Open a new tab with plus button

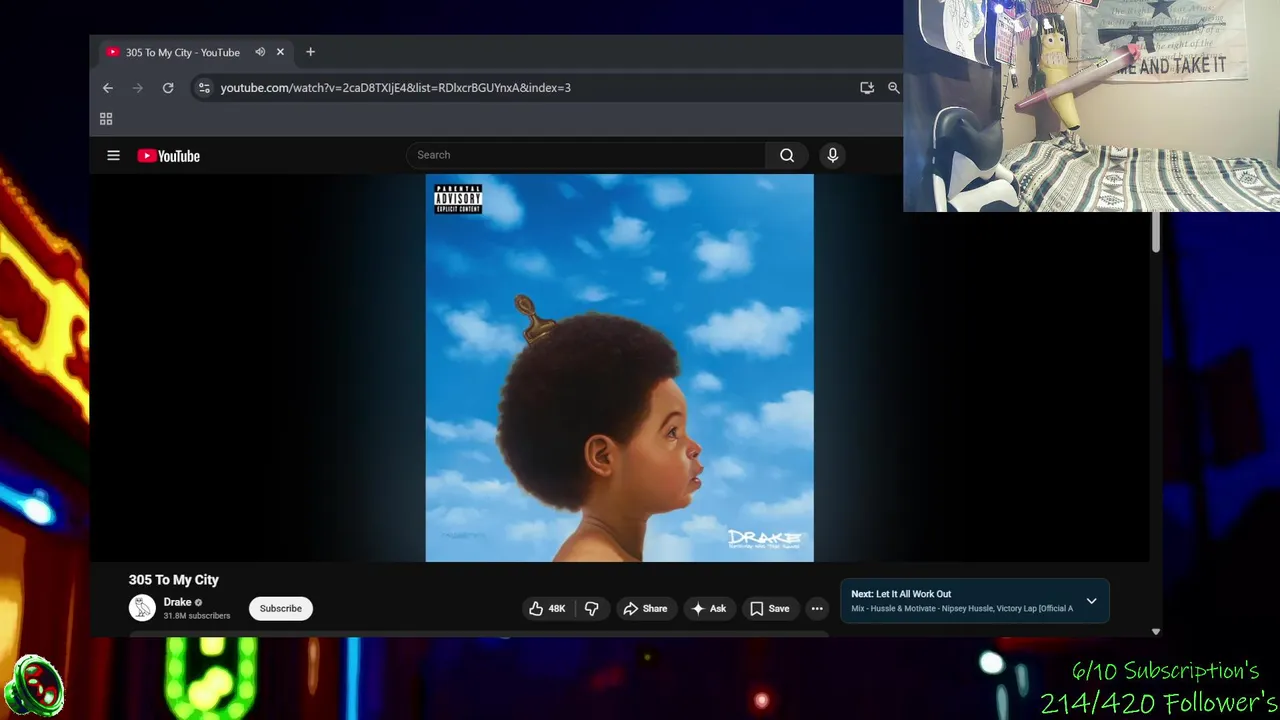(310, 52)
